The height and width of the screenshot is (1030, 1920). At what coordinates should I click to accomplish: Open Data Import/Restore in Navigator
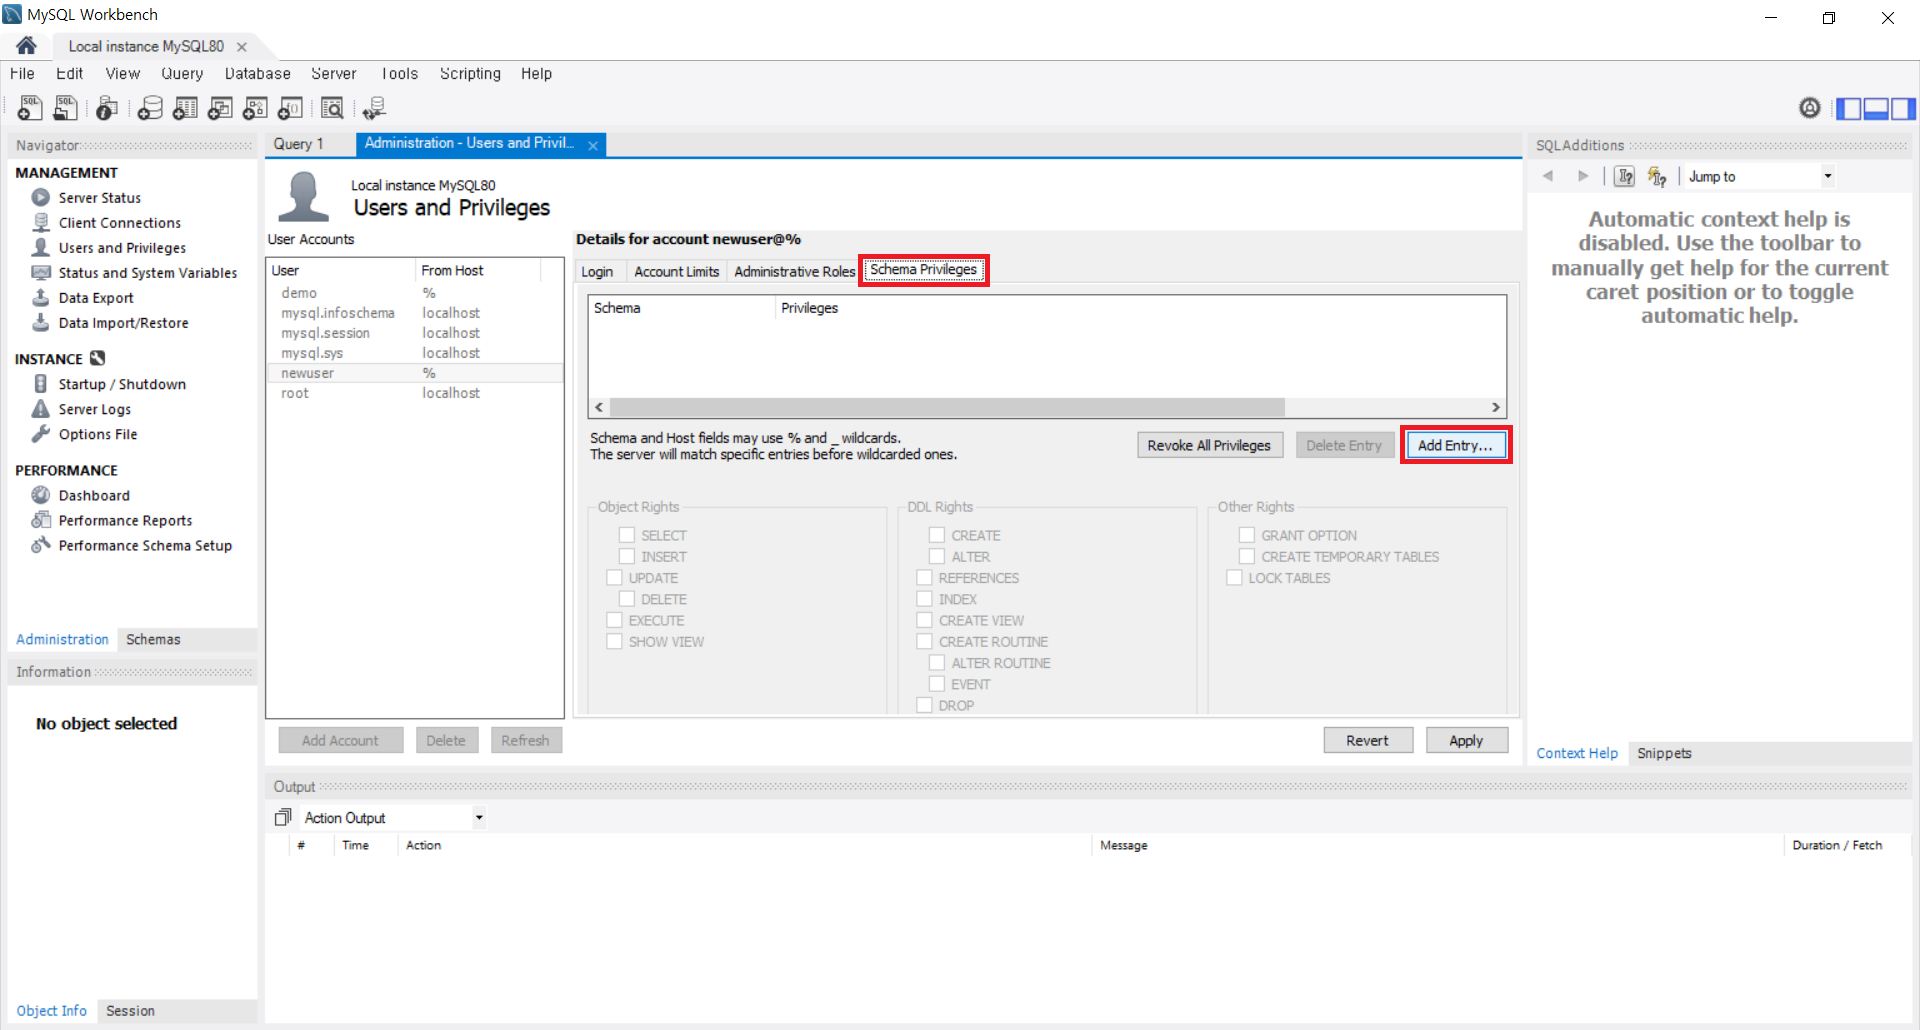(x=123, y=323)
